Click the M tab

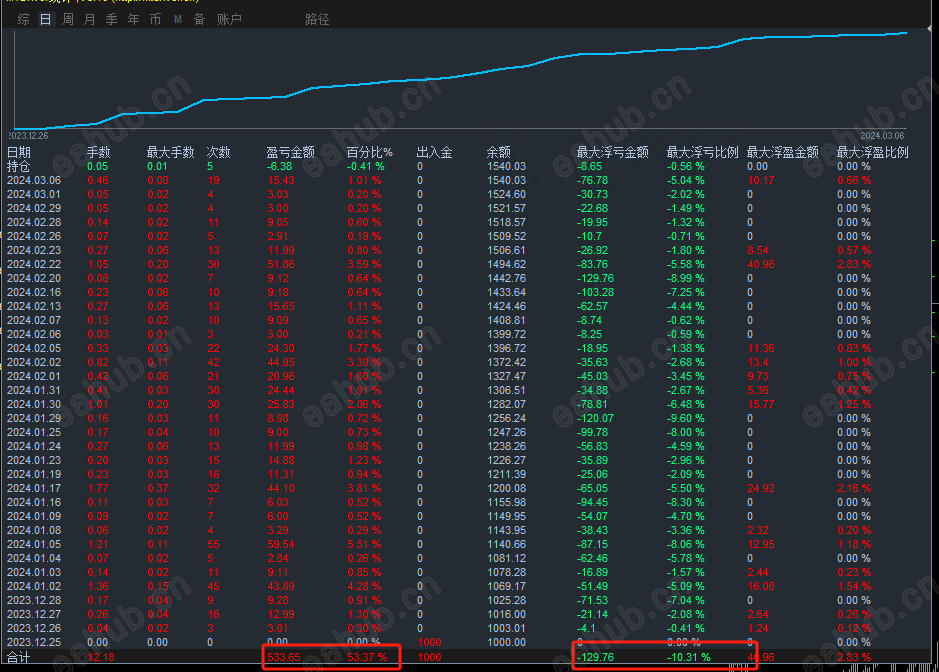pyautogui.click(x=178, y=19)
